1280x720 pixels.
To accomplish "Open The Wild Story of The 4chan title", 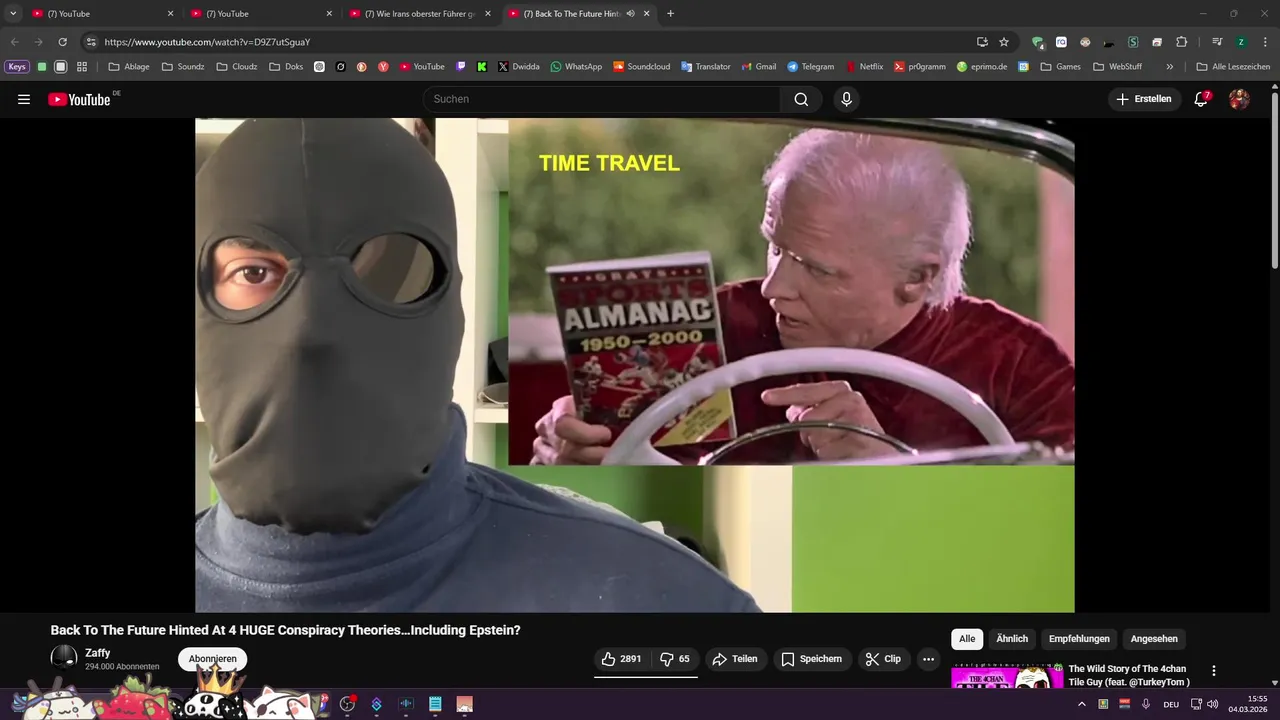I will pyautogui.click(x=1129, y=675).
